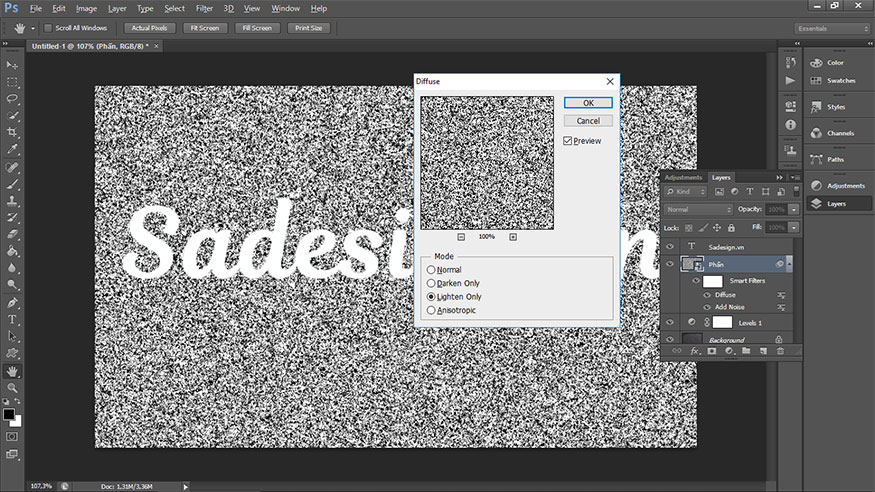Select the Eraser tool
The image size is (875, 492).
(x=12, y=234)
